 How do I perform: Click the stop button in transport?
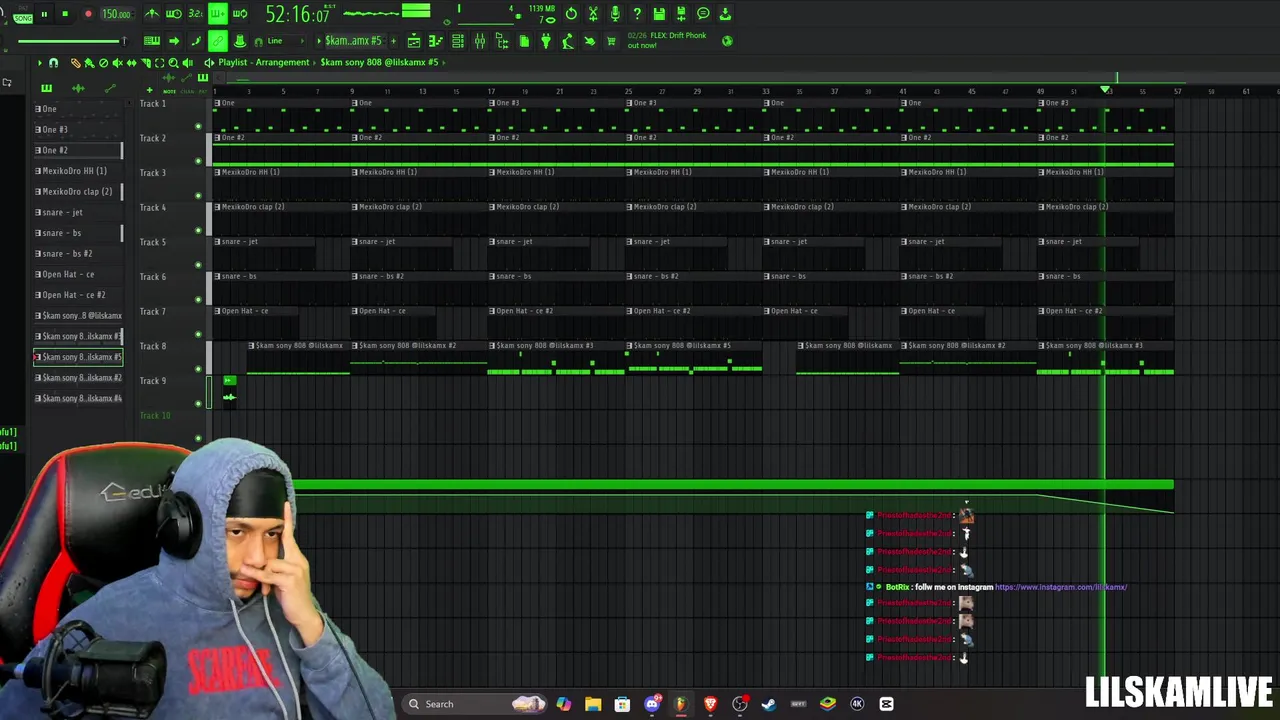(65, 14)
